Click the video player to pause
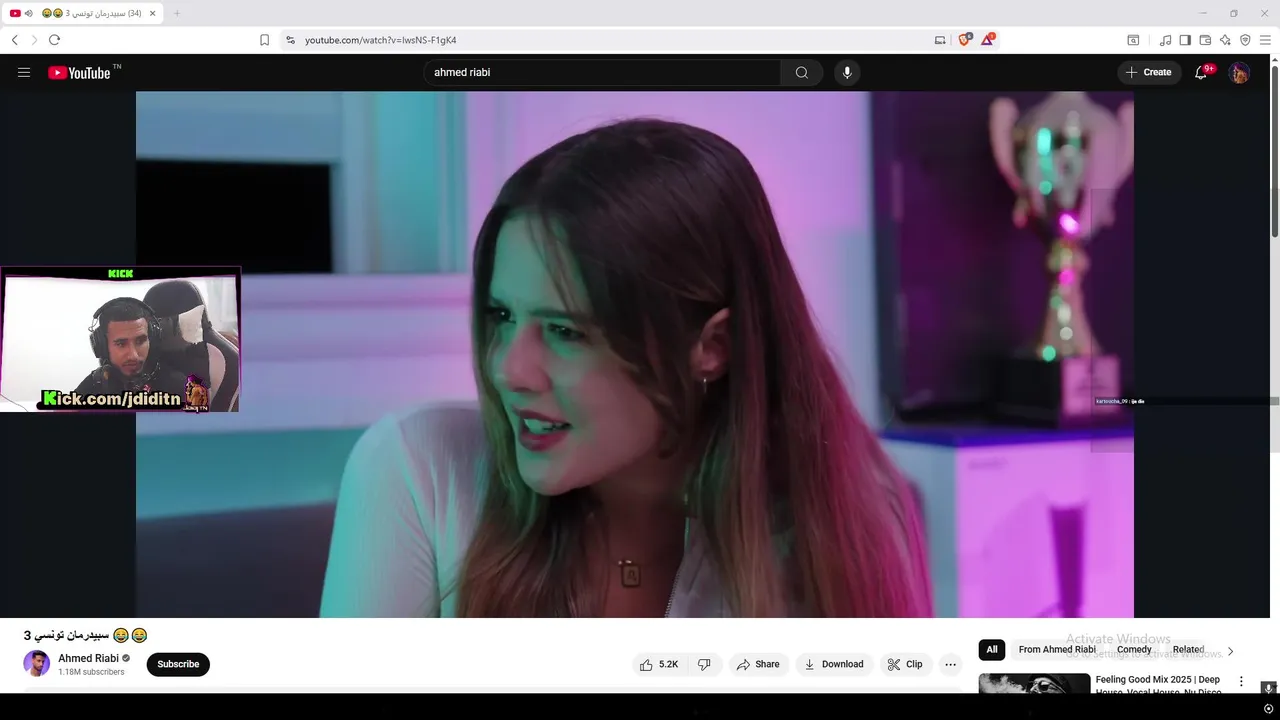The image size is (1280, 720). (x=635, y=354)
